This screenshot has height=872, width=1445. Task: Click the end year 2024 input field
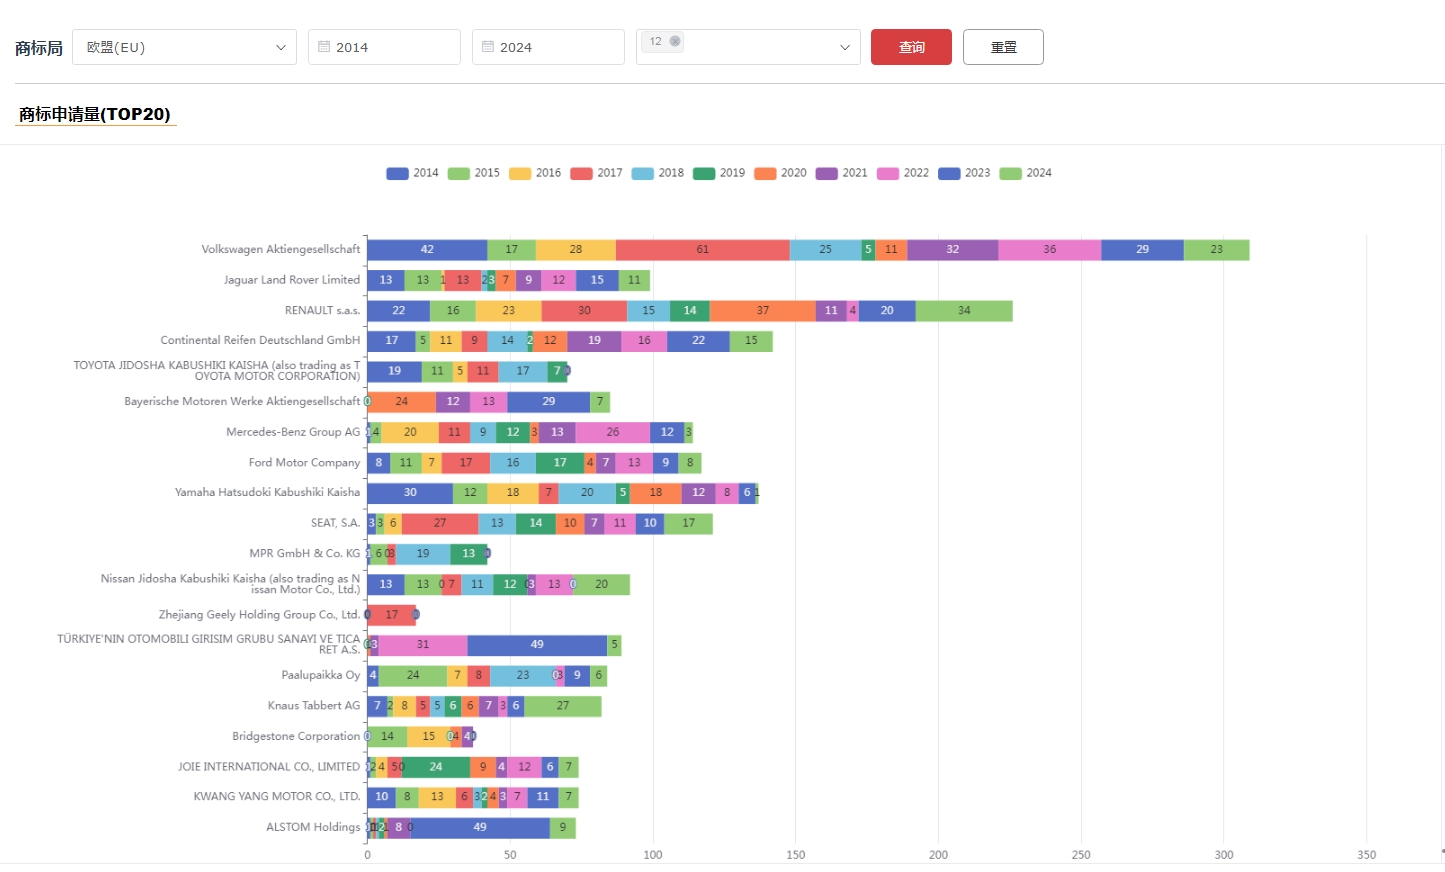pyautogui.click(x=554, y=47)
